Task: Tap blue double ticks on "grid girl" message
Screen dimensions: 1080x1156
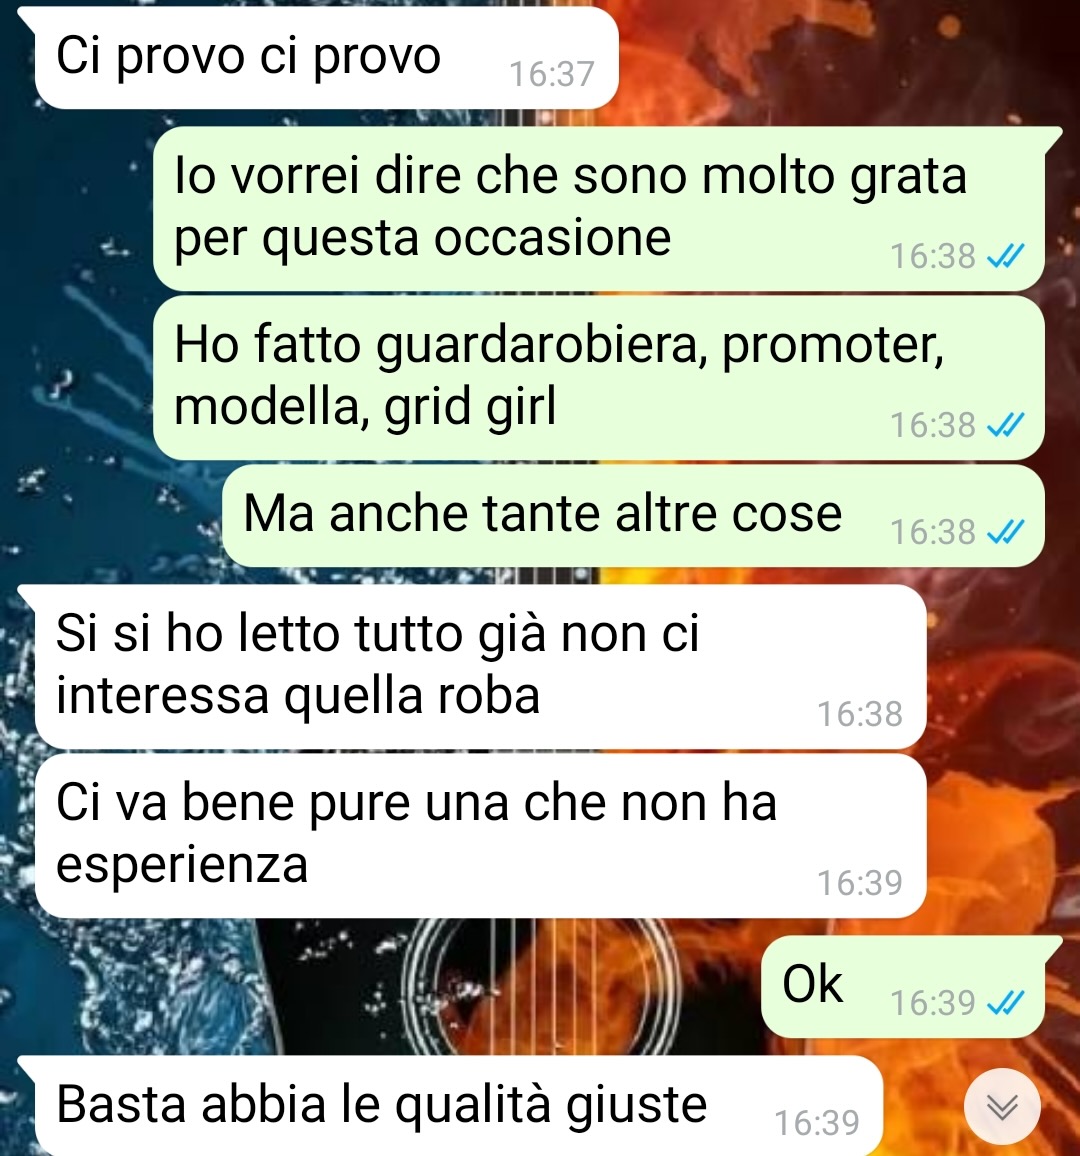Action: [1006, 425]
